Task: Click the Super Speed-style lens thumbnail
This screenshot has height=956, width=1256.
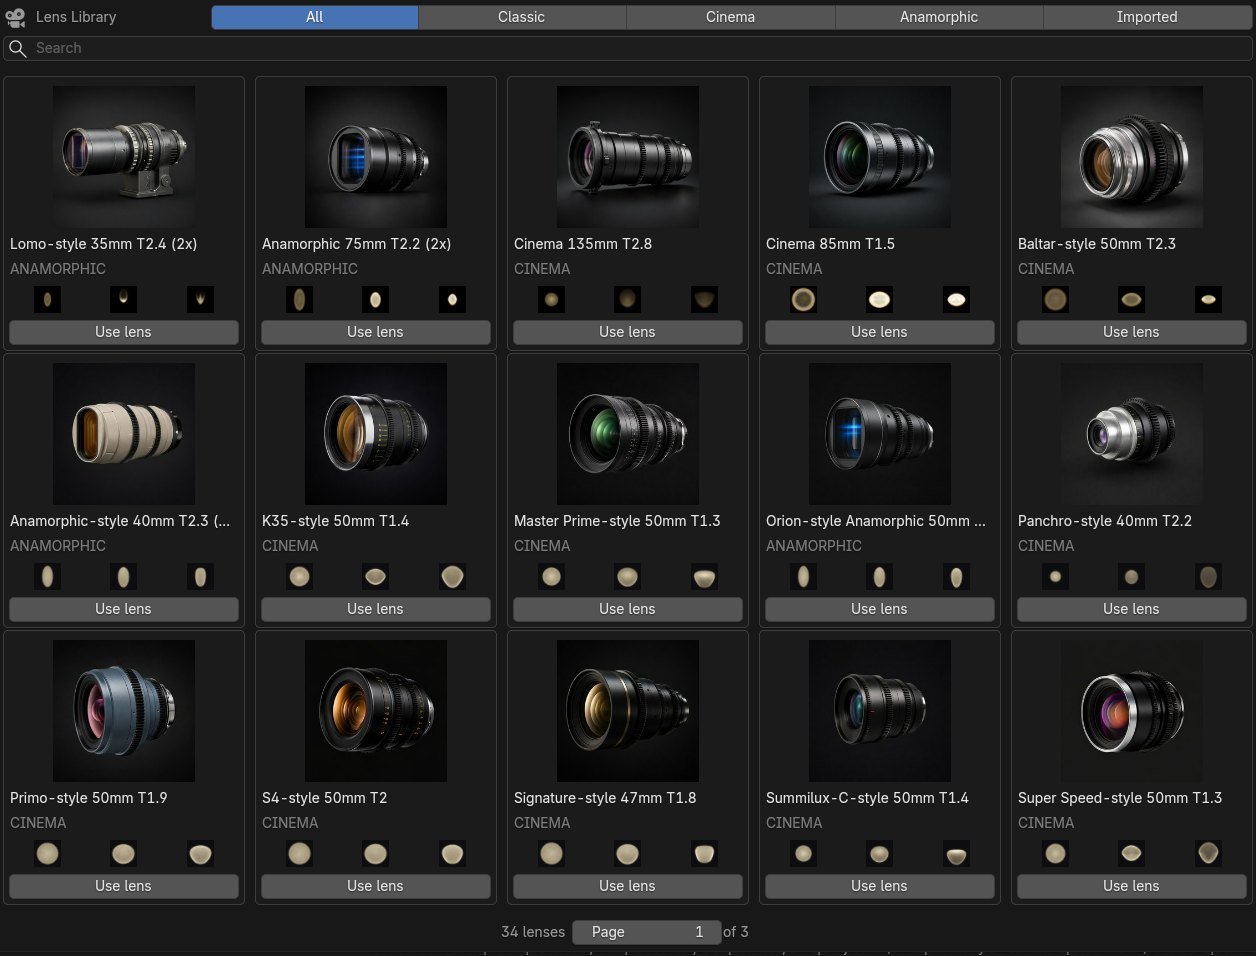Action: click(x=1132, y=711)
